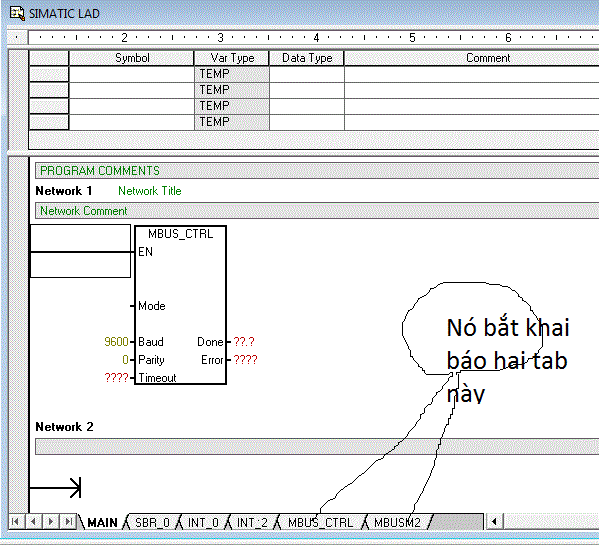Click the Baud value 9600
This screenshot has width=599, height=545.
pos(116,341)
